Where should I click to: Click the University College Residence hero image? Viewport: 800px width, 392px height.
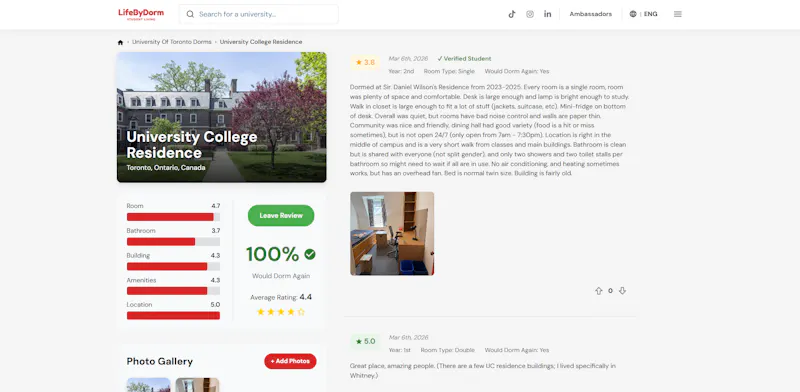(x=221, y=117)
